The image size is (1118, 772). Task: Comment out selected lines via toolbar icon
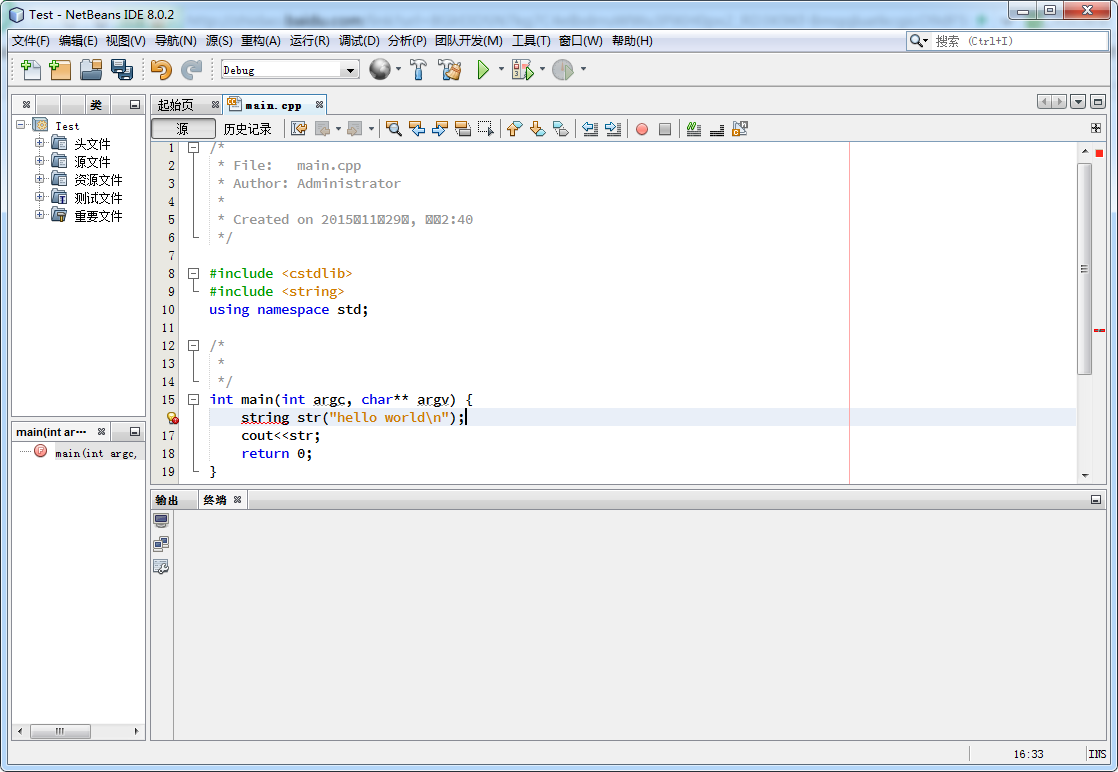tap(693, 128)
